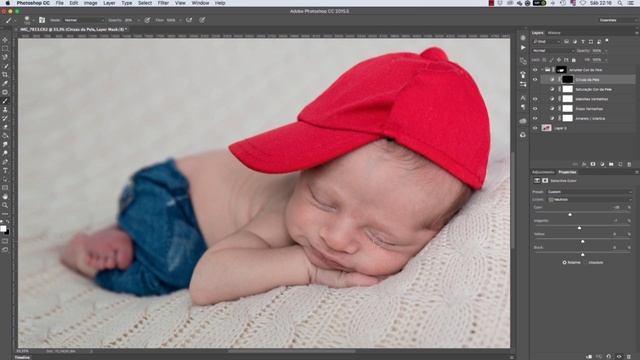This screenshot has height=360, width=640.
Task: Click add layer style fx icon
Action: [584, 164]
